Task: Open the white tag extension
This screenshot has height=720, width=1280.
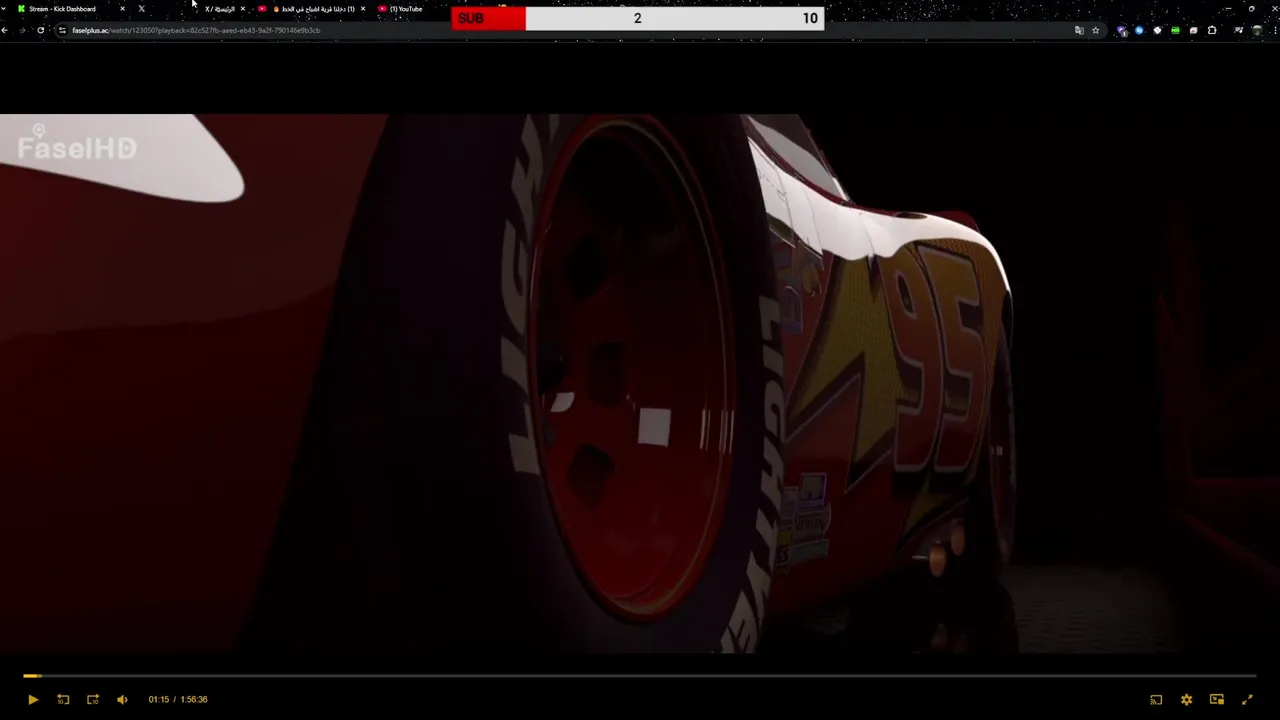Action: [x=1157, y=30]
